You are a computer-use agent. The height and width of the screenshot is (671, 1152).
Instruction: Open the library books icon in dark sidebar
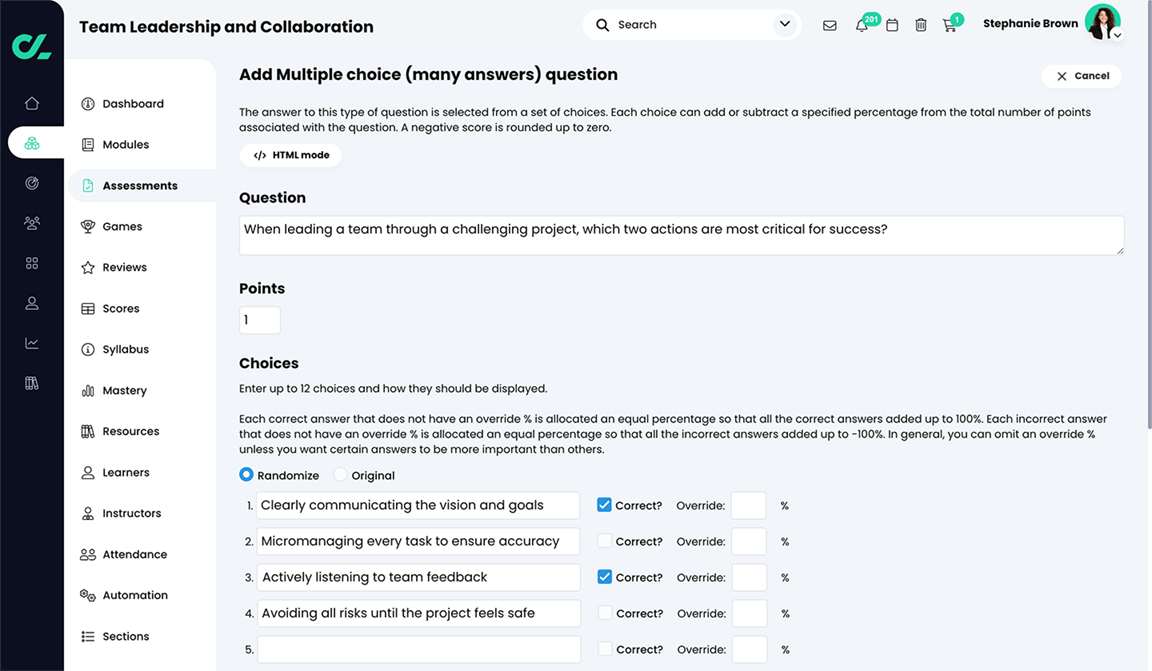(31, 382)
